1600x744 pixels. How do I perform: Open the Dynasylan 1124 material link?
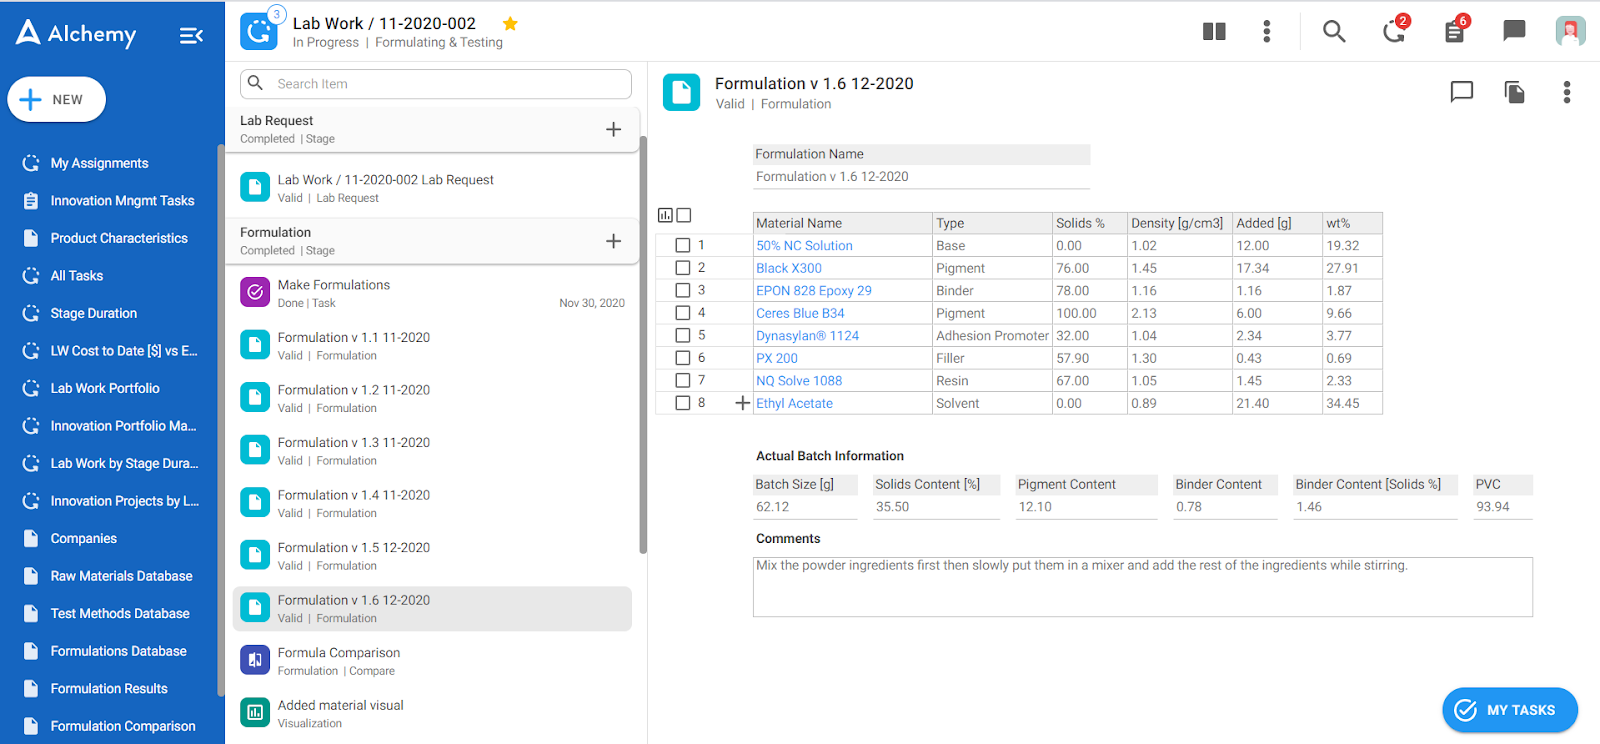[807, 335]
